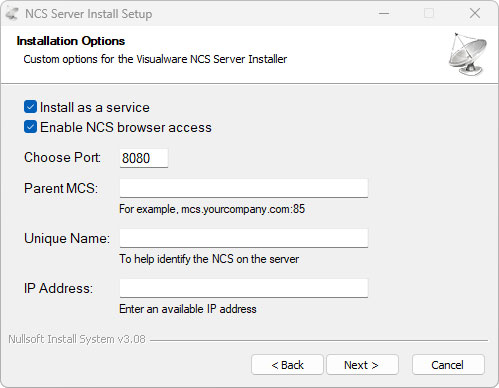The height and width of the screenshot is (388, 499).
Task: Cancel the NCS Server installation
Action: 448,365
